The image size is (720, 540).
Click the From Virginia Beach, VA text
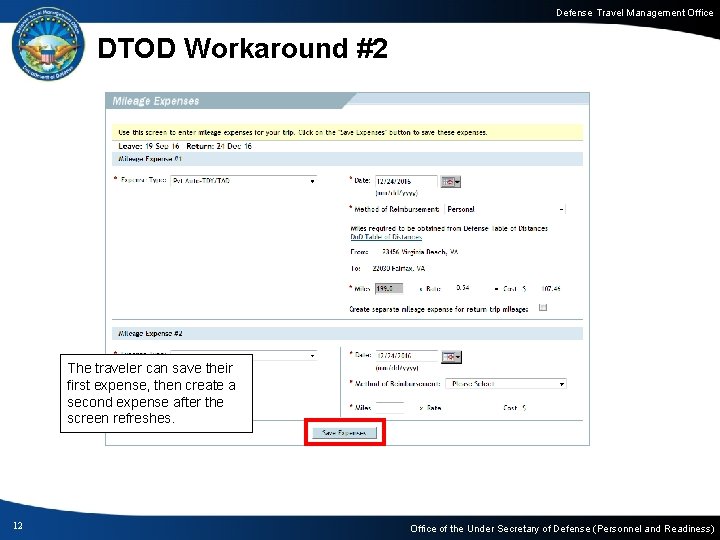[404, 252]
